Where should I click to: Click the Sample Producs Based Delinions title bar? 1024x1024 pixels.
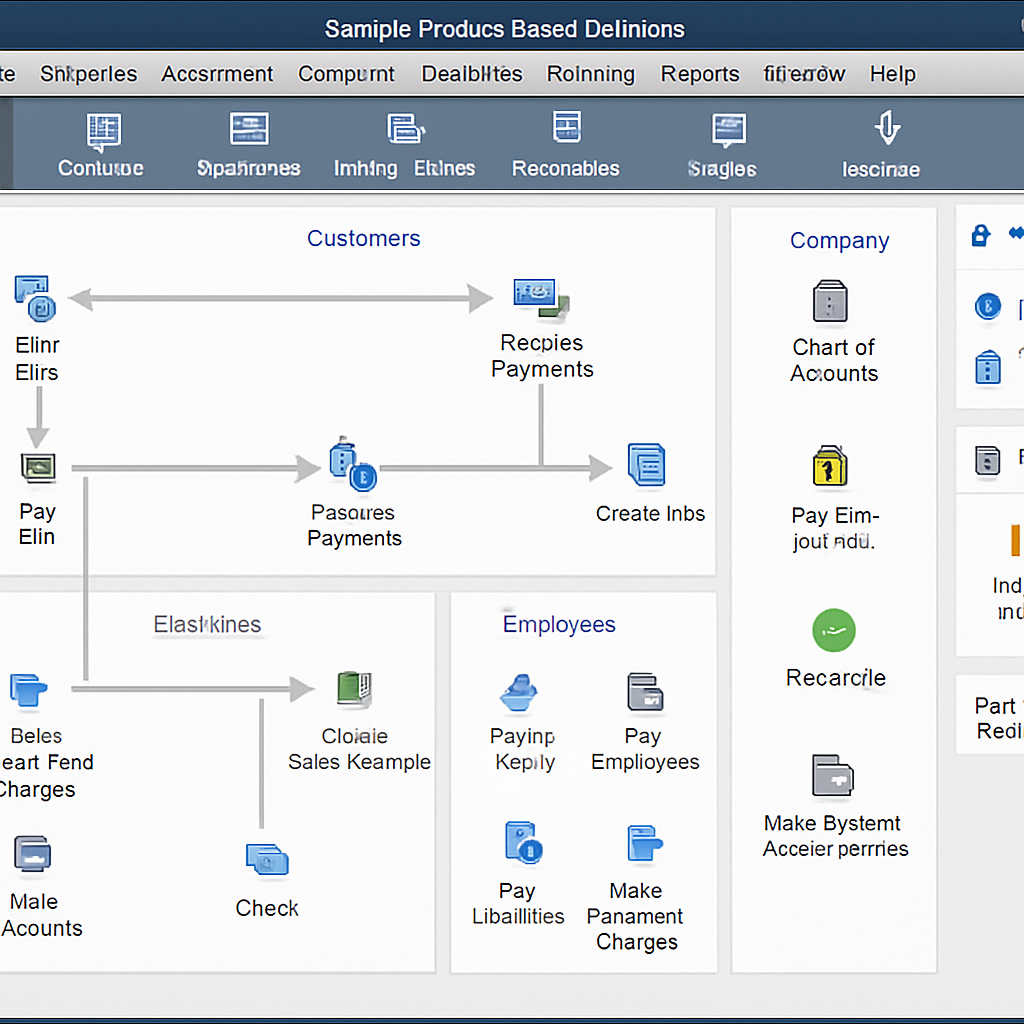tap(505, 29)
